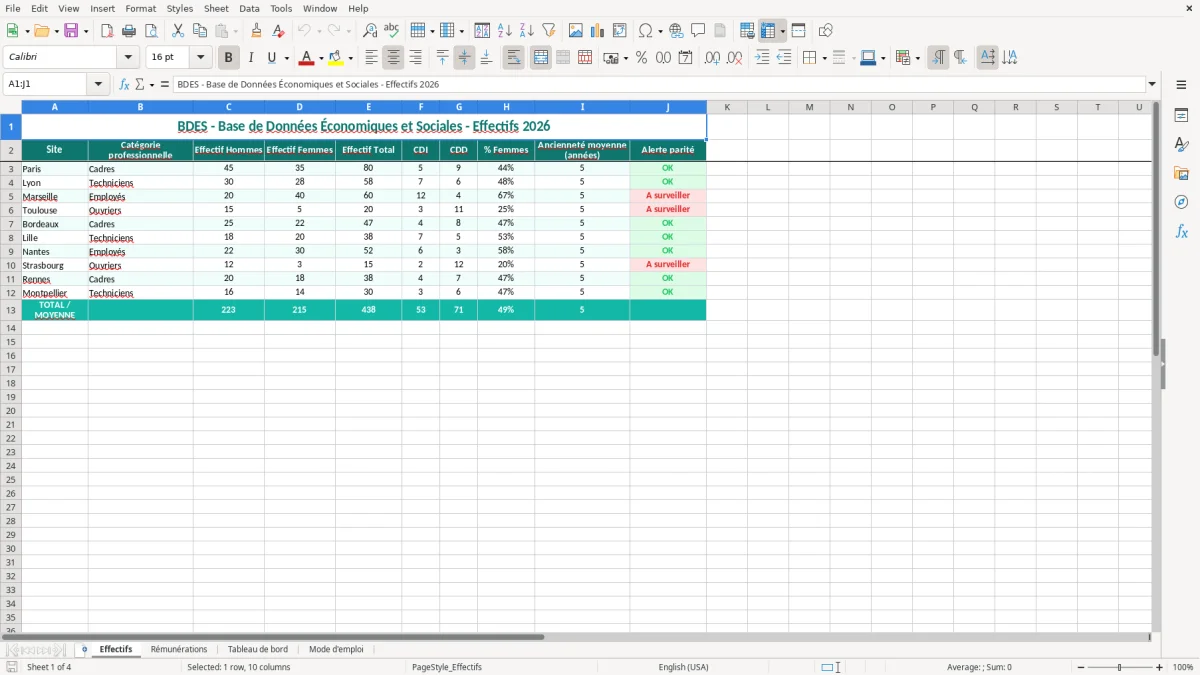
Task: Click the Save document icon
Action: 71,31
